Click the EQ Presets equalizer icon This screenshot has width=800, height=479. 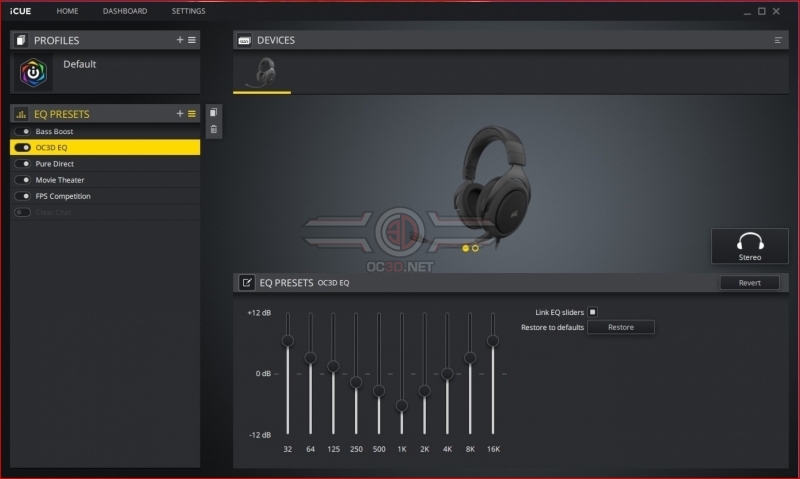pos(21,114)
